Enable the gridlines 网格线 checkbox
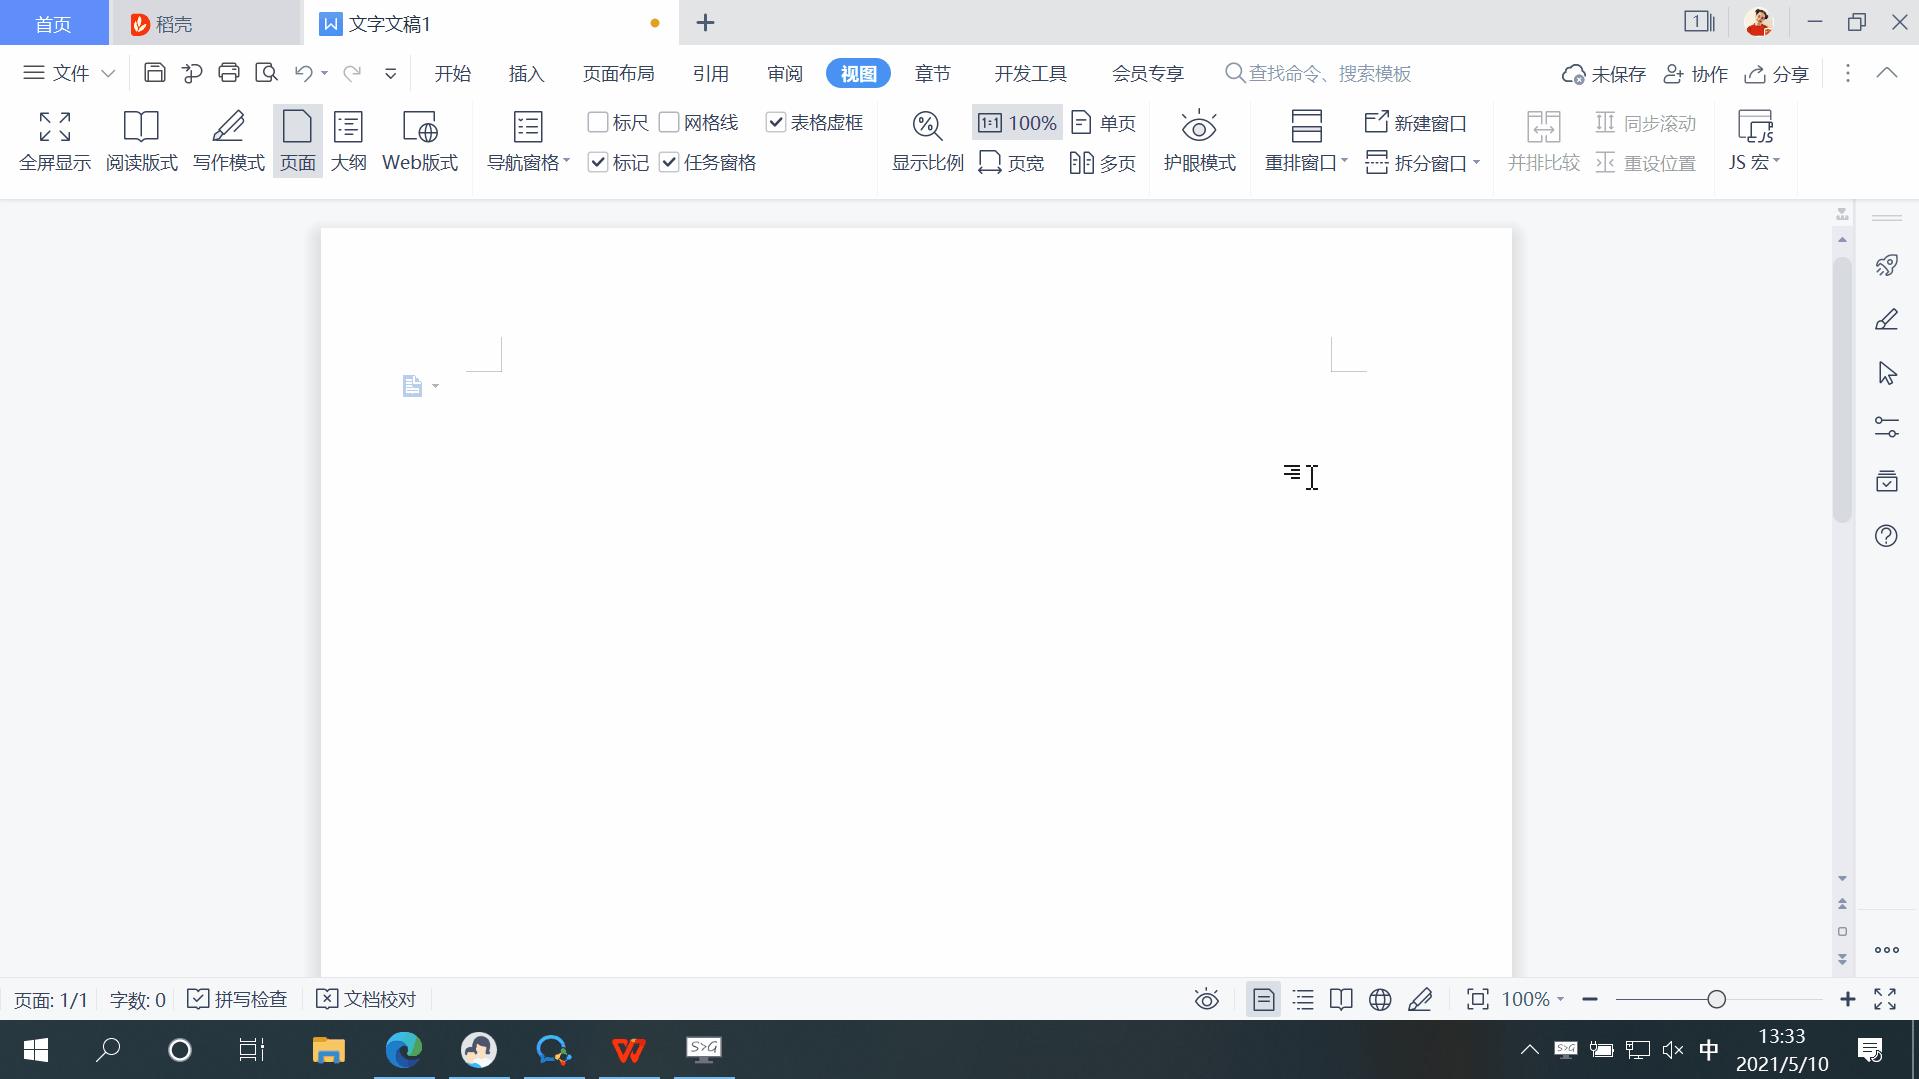 [669, 122]
